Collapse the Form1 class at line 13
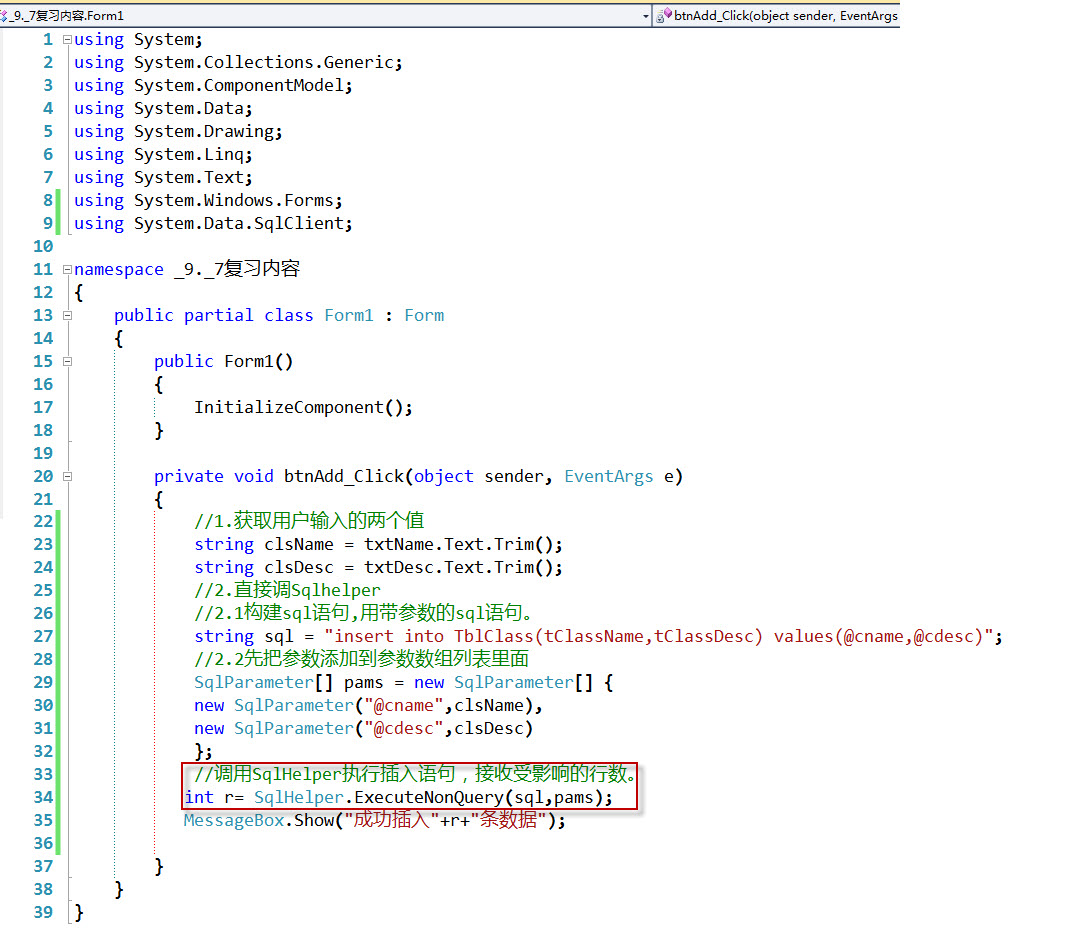The width and height of the screenshot is (1073, 929). click(x=67, y=315)
